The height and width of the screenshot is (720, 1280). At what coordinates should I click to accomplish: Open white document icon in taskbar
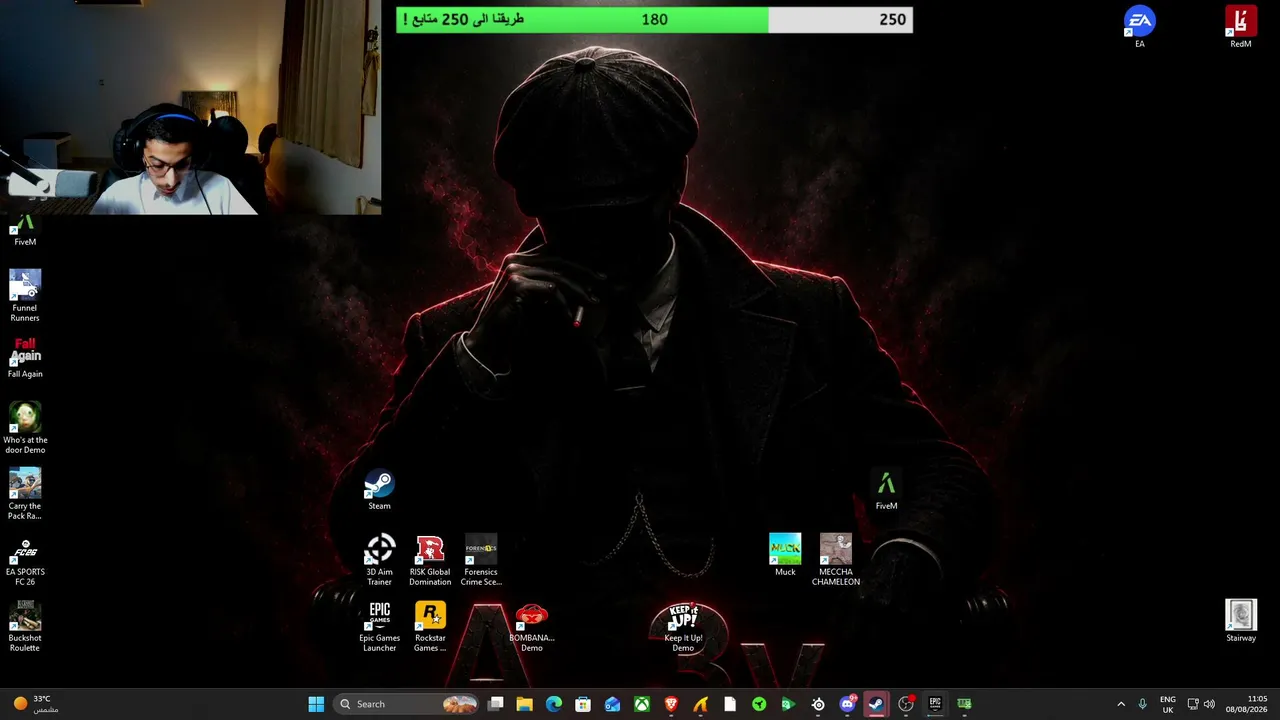[x=730, y=704]
